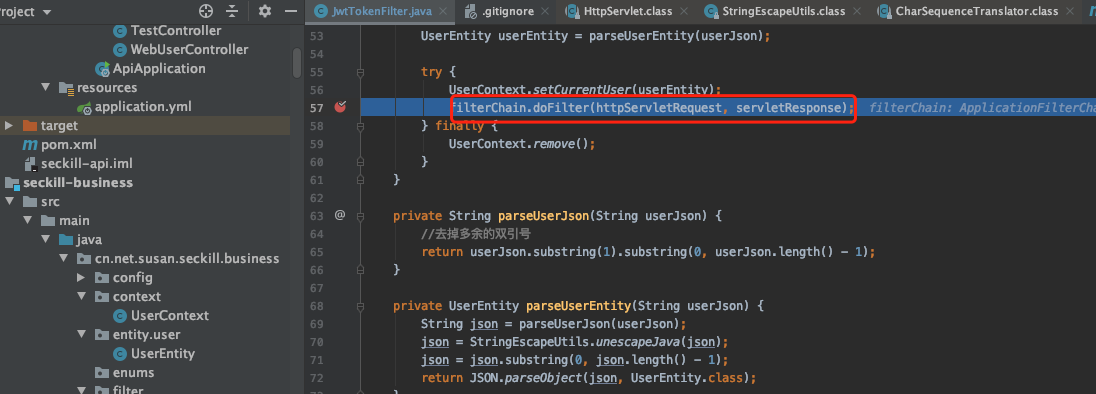Click the resources folder icon
Screen dimensions: 1096x394
66,88
